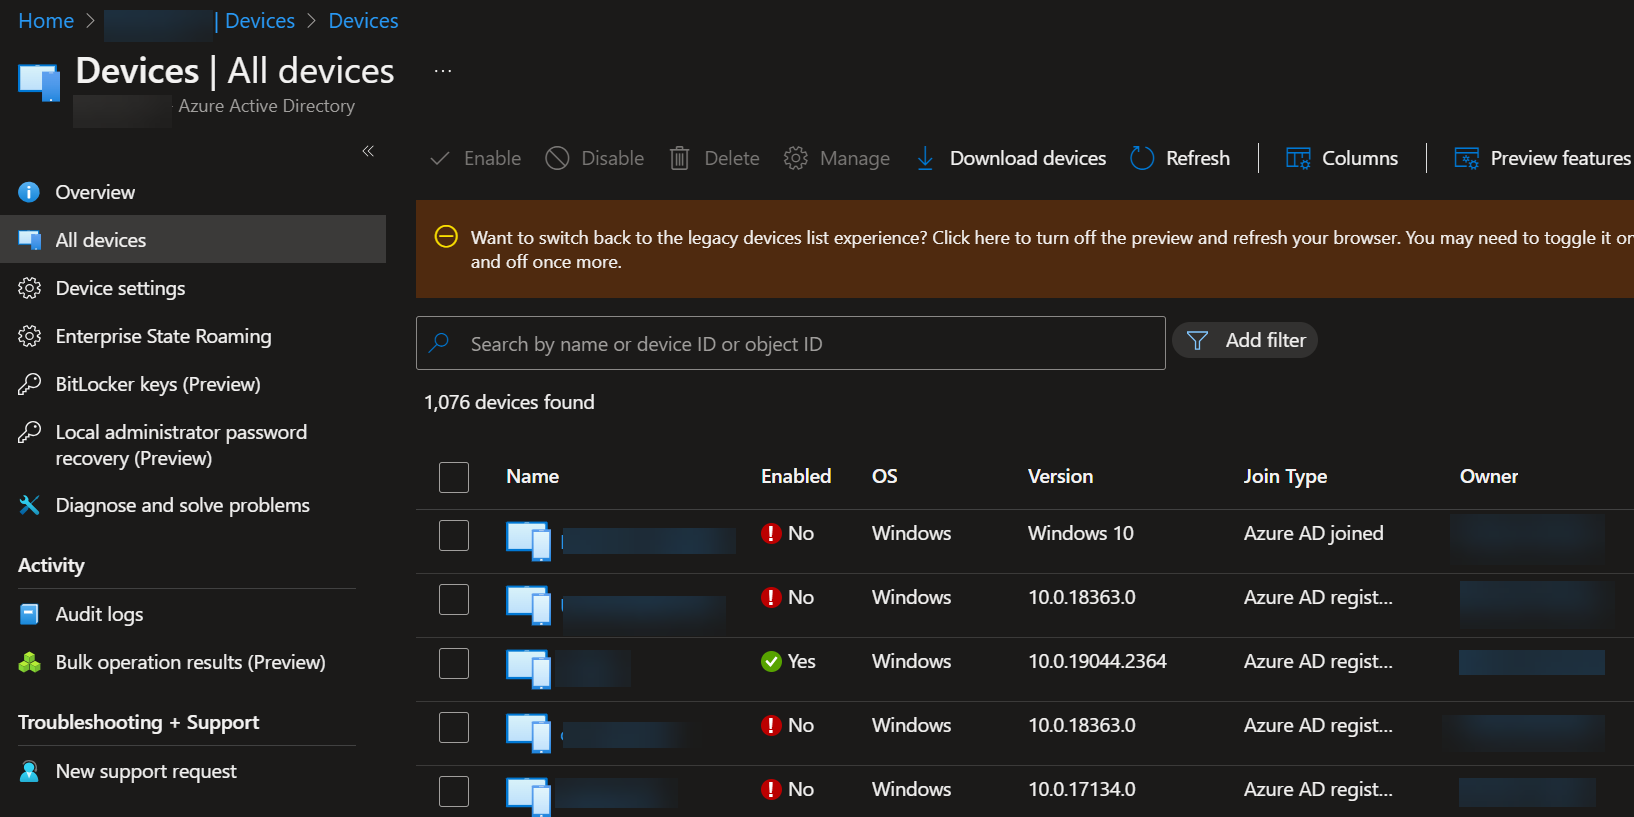Click the Preview features icon
The height and width of the screenshot is (817, 1634).
point(1466,158)
